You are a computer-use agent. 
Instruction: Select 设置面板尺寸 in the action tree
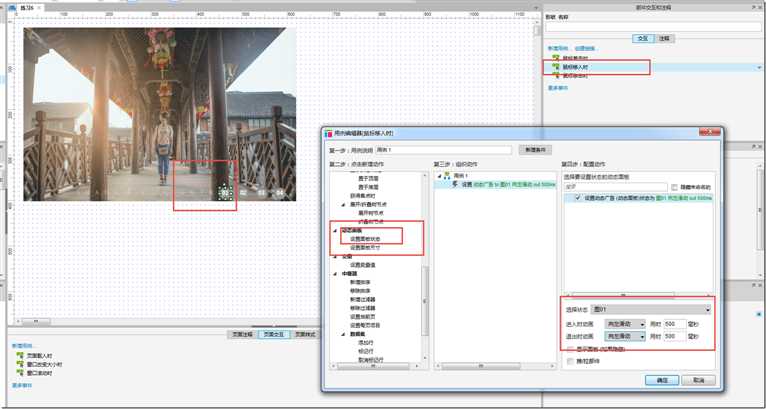pyautogui.click(x=365, y=248)
